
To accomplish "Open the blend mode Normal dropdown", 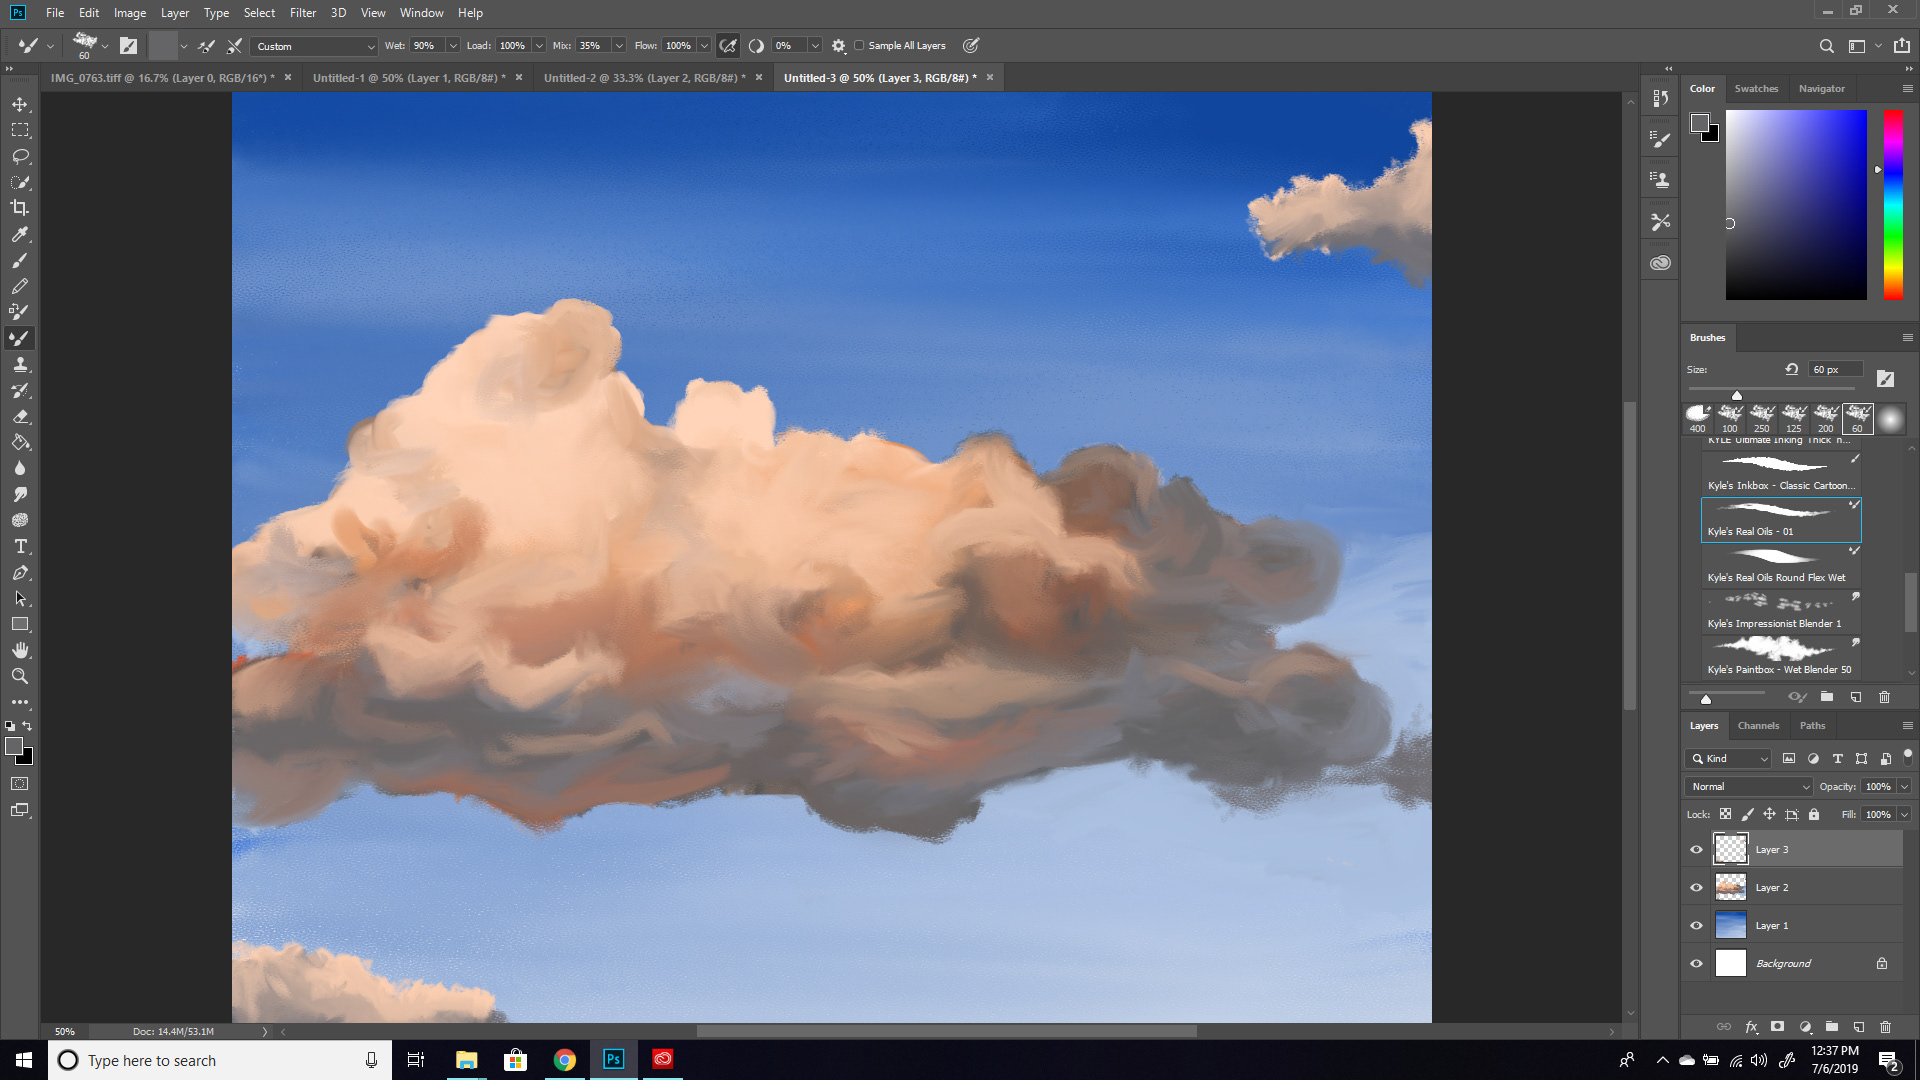I will coord(1750,787).
